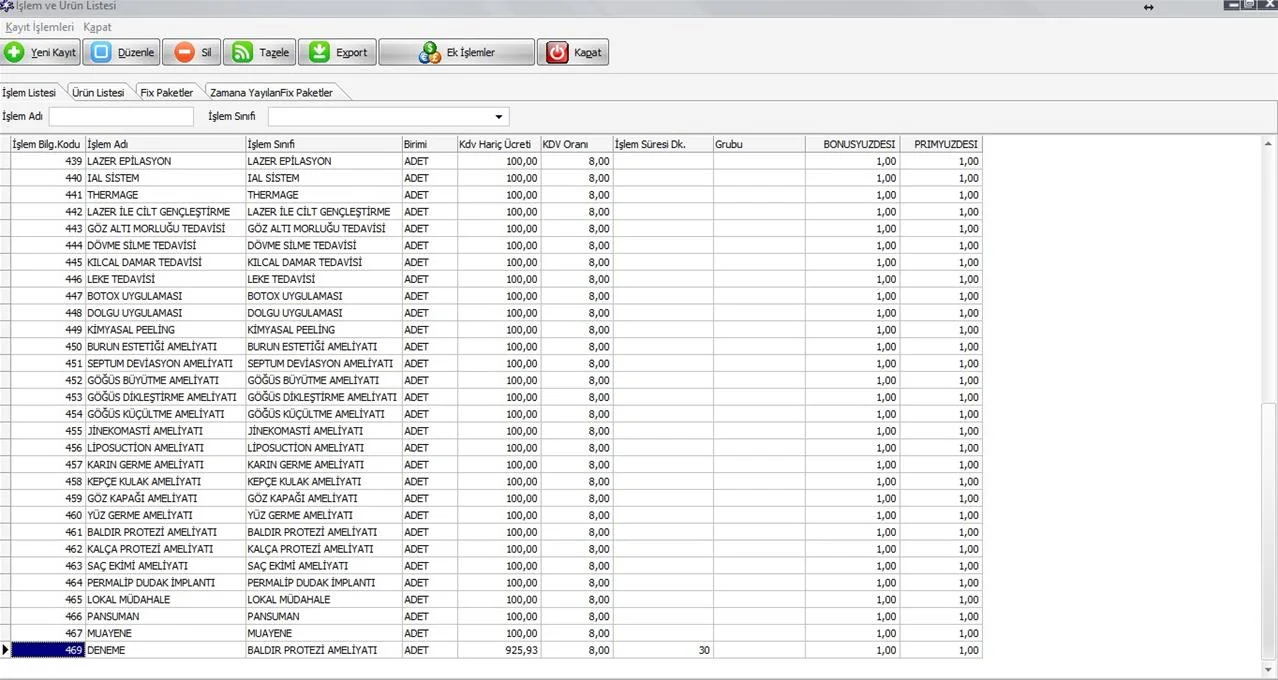
Task: Click the green Export download icon
Action: [319, 52]
